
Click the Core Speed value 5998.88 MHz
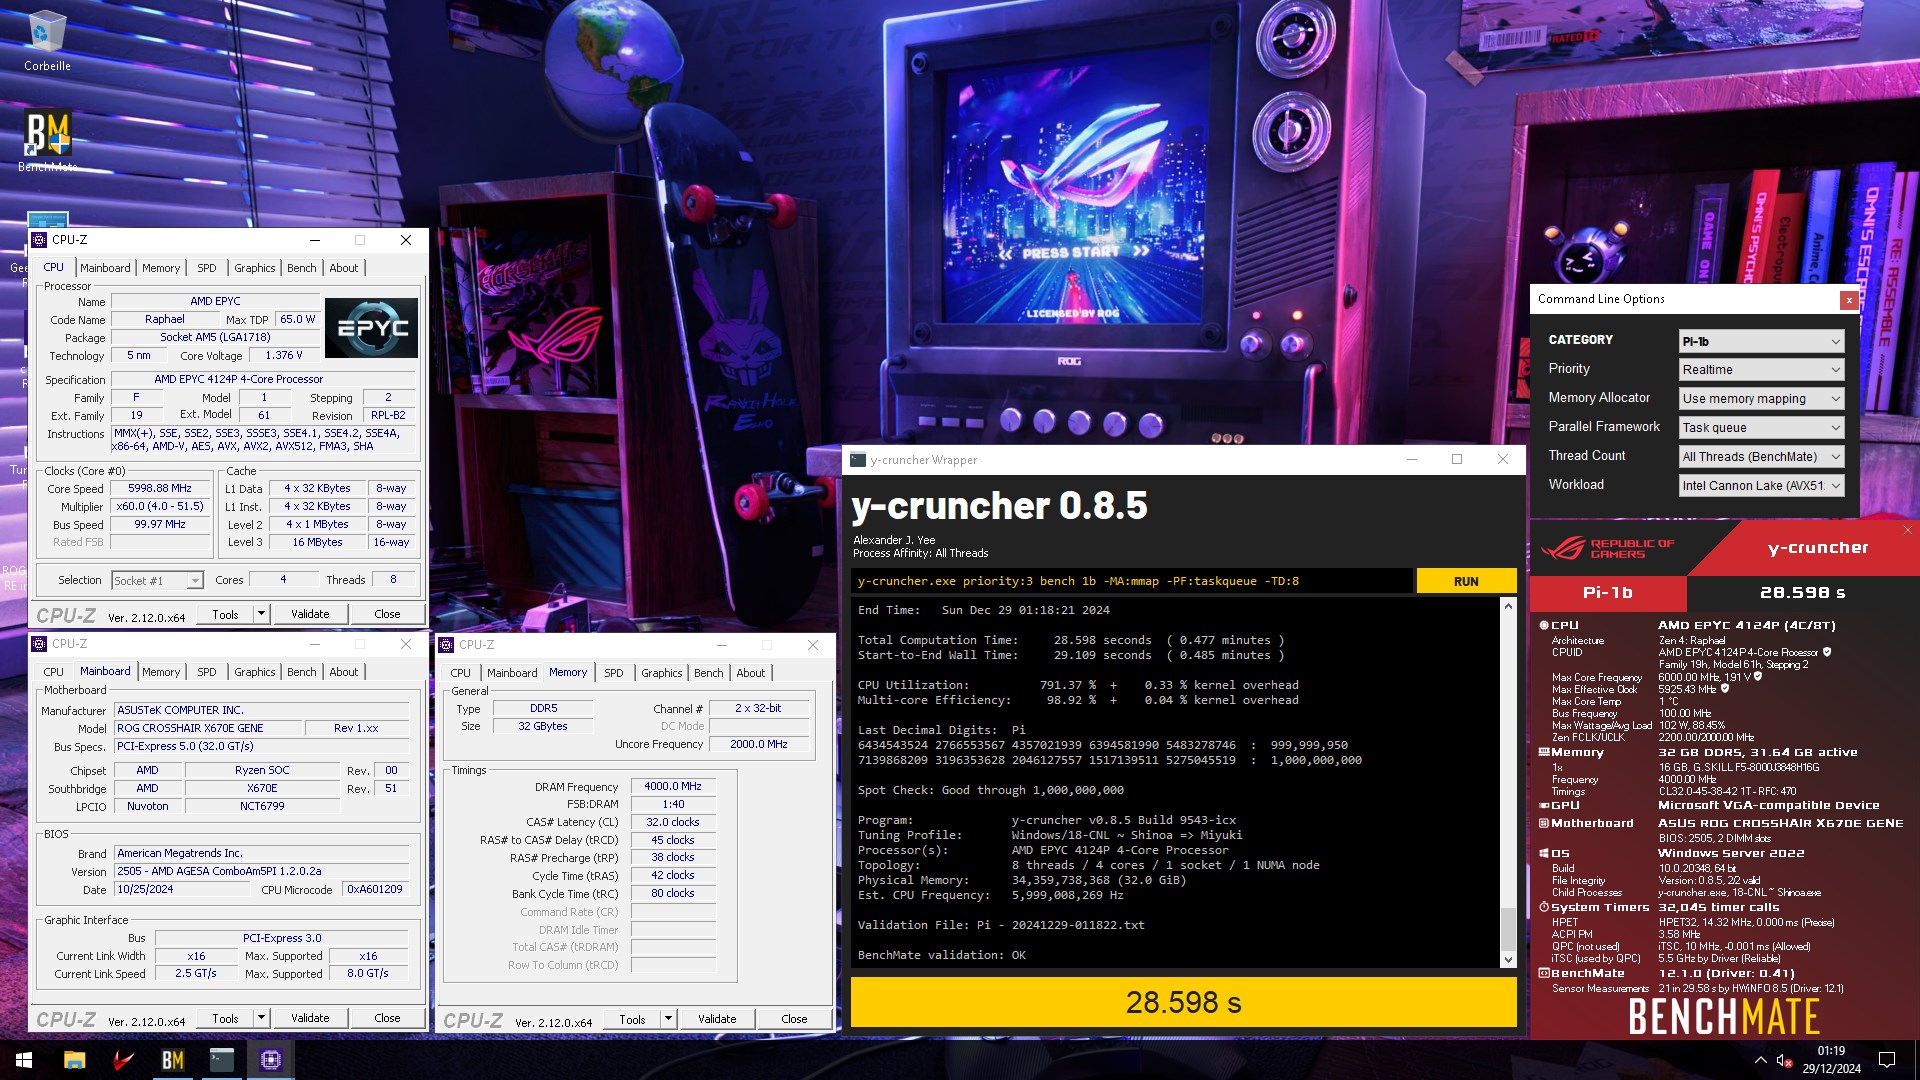pos(160,489)
